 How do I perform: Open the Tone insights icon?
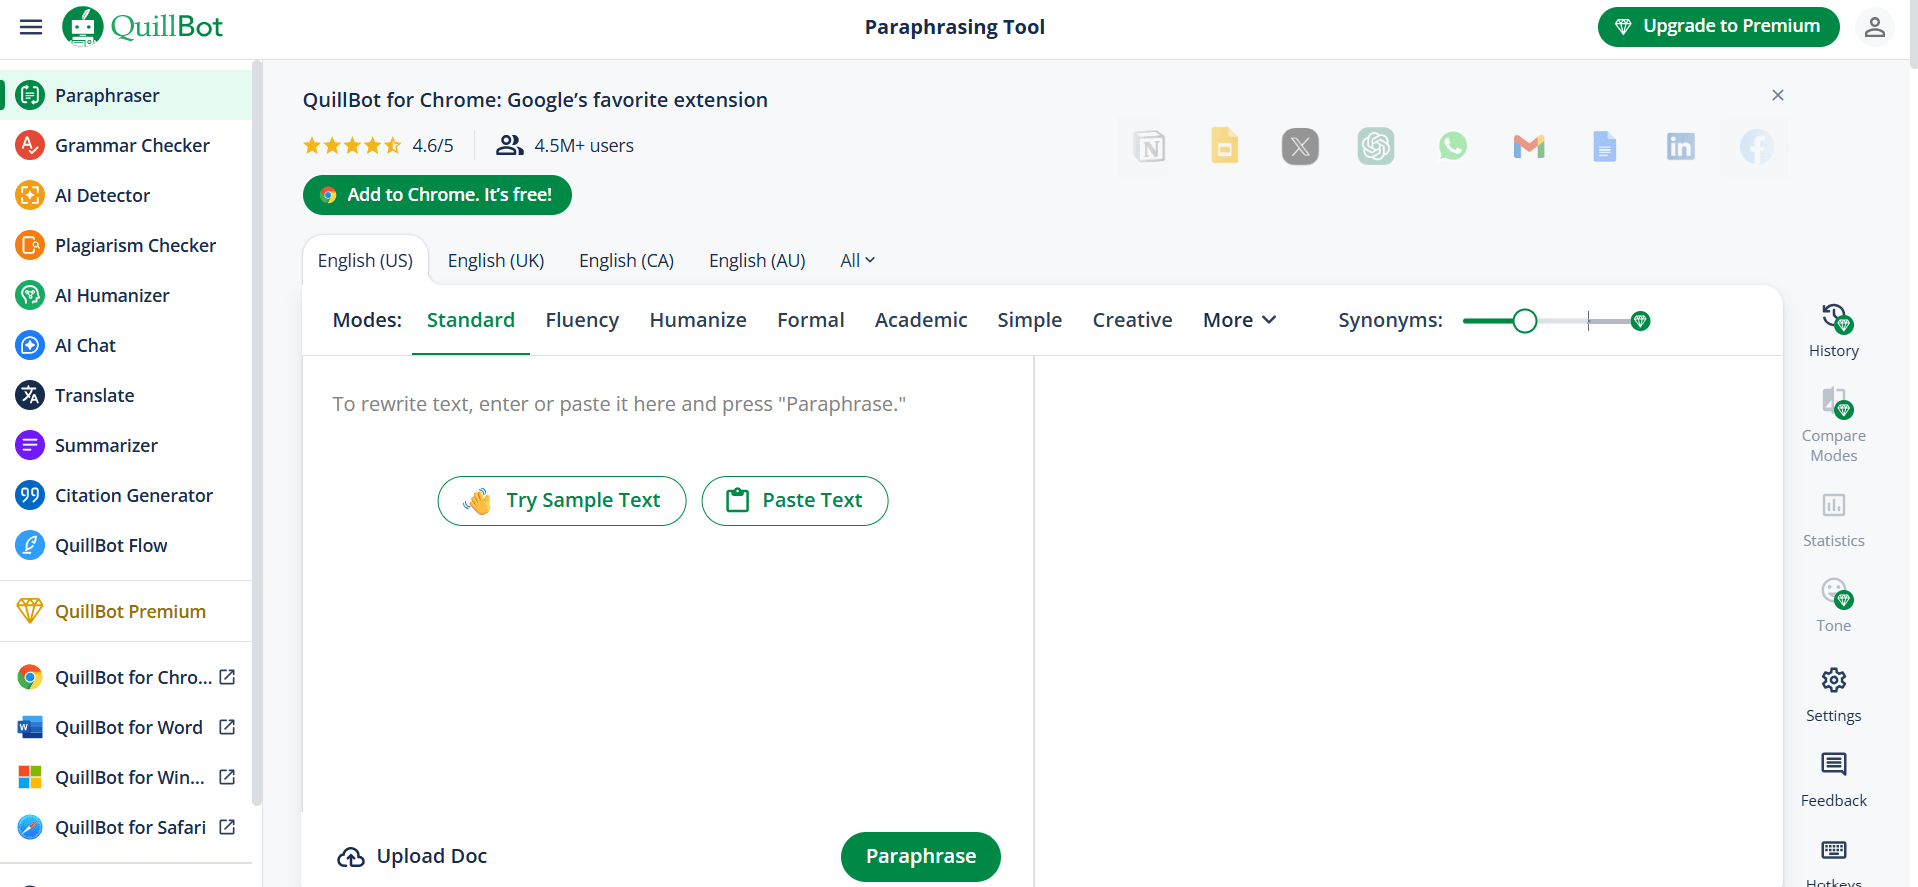[1833, 592]
